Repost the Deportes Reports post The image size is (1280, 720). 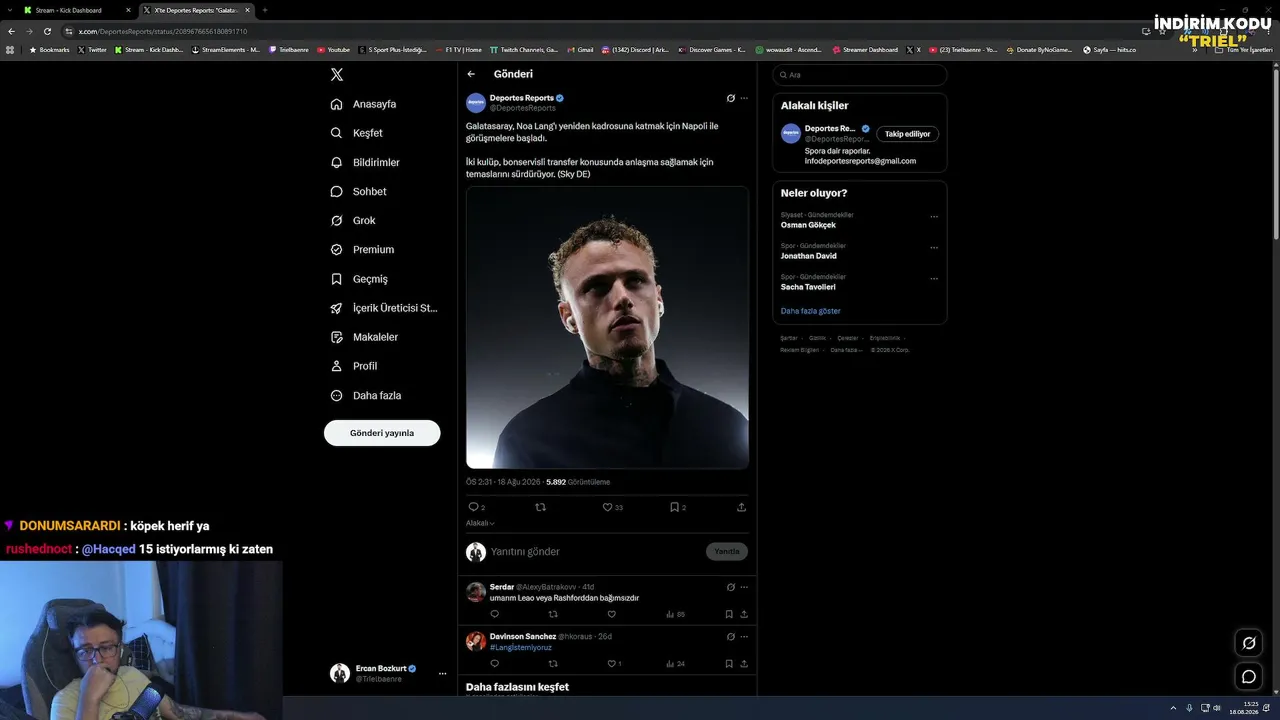pyautogui.click(x=541, y=507)
